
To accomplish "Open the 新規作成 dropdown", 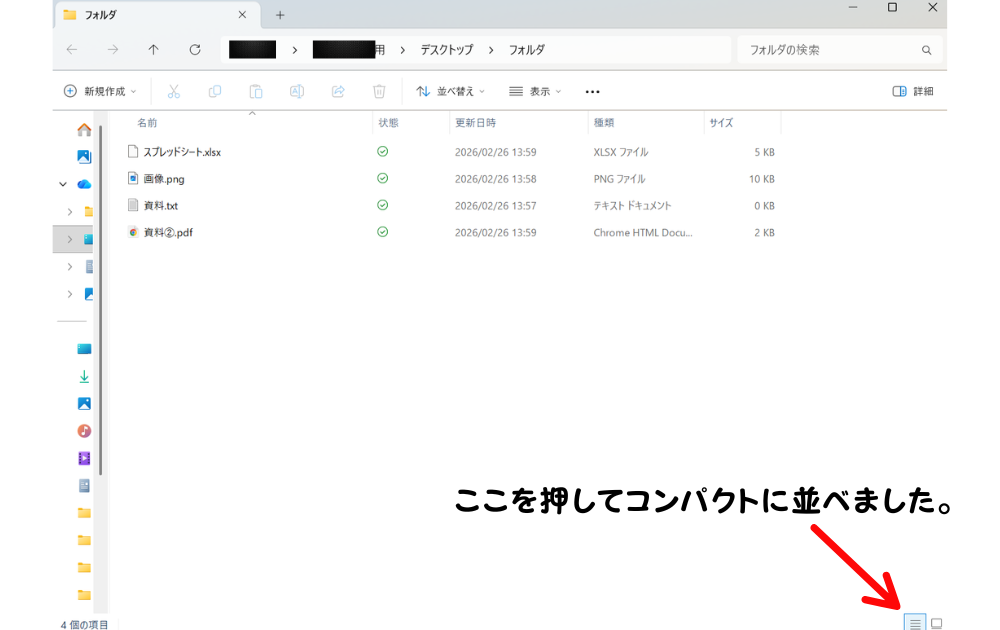I will click(x=100, y=91).
